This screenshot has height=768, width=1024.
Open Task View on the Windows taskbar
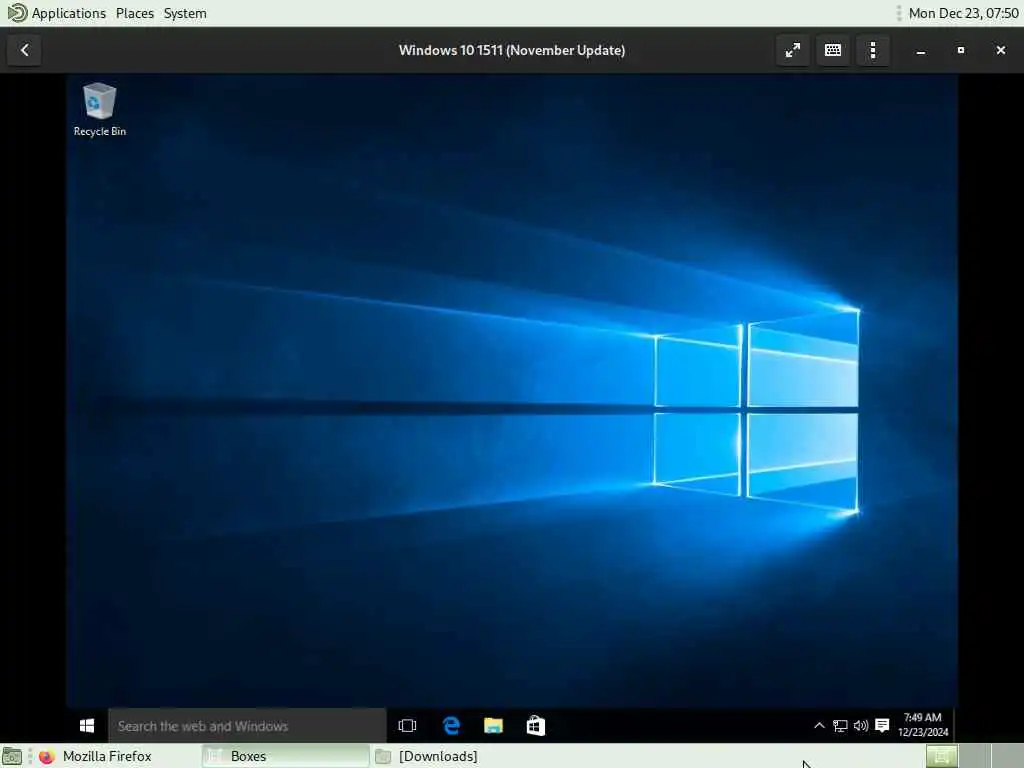click(x=408, y=726)
